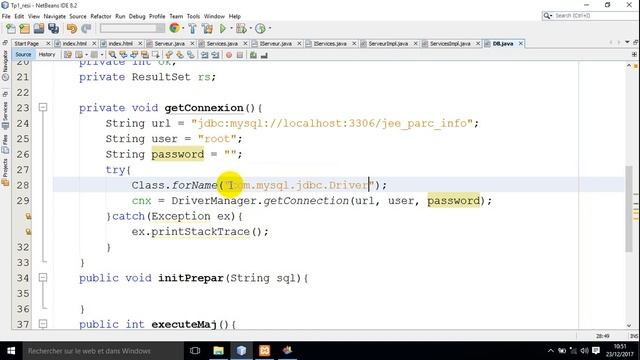
Task: Open the Windows Start menu
Action: [x=11, y=351]
